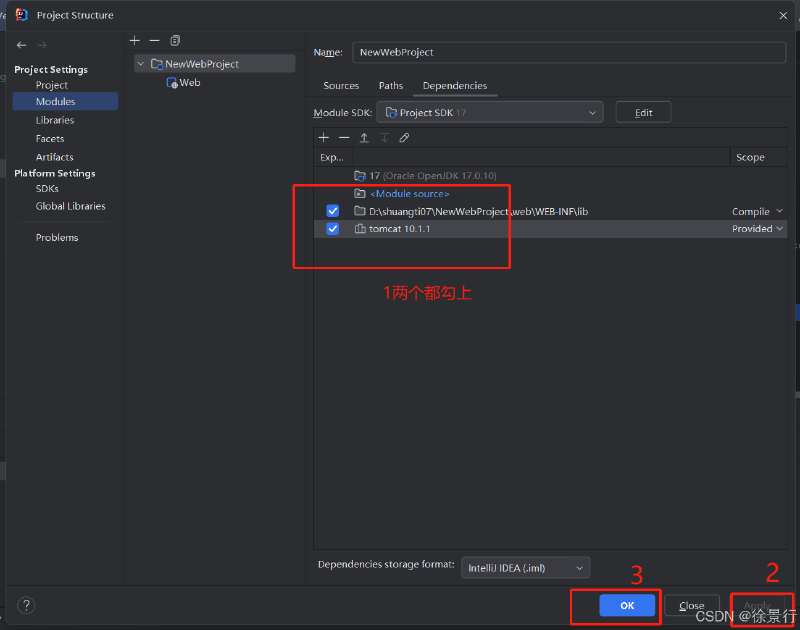Select the NewWebProject module in tree
Image resolution: width=800 pixels, height=630 pixels.
215,64
